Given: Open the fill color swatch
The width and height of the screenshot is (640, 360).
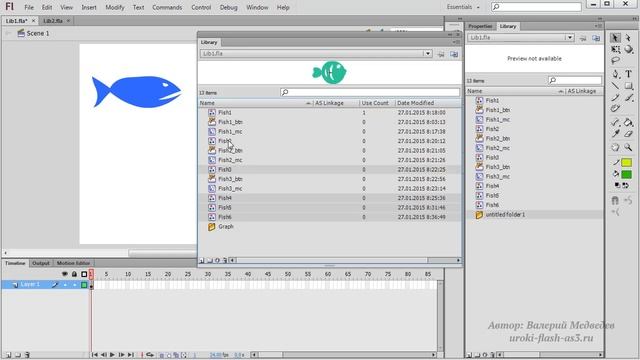Looking at the screenshot, I should 627,174.
